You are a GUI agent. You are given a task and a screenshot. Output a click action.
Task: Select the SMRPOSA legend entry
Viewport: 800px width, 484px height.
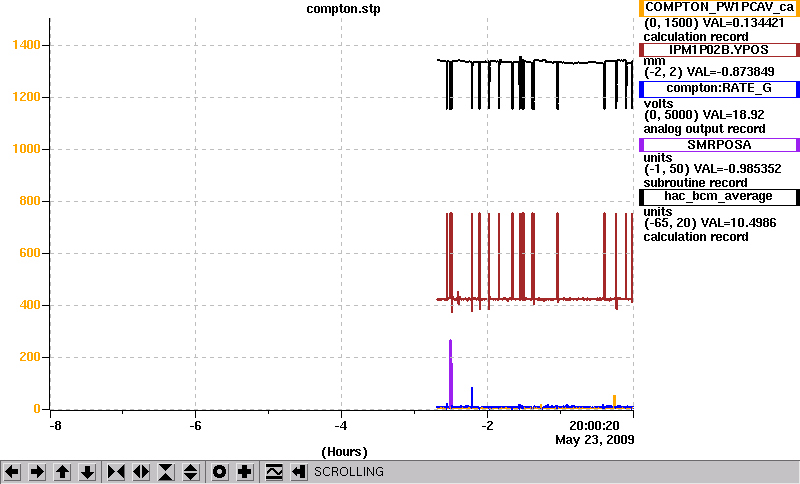(719, 145)
